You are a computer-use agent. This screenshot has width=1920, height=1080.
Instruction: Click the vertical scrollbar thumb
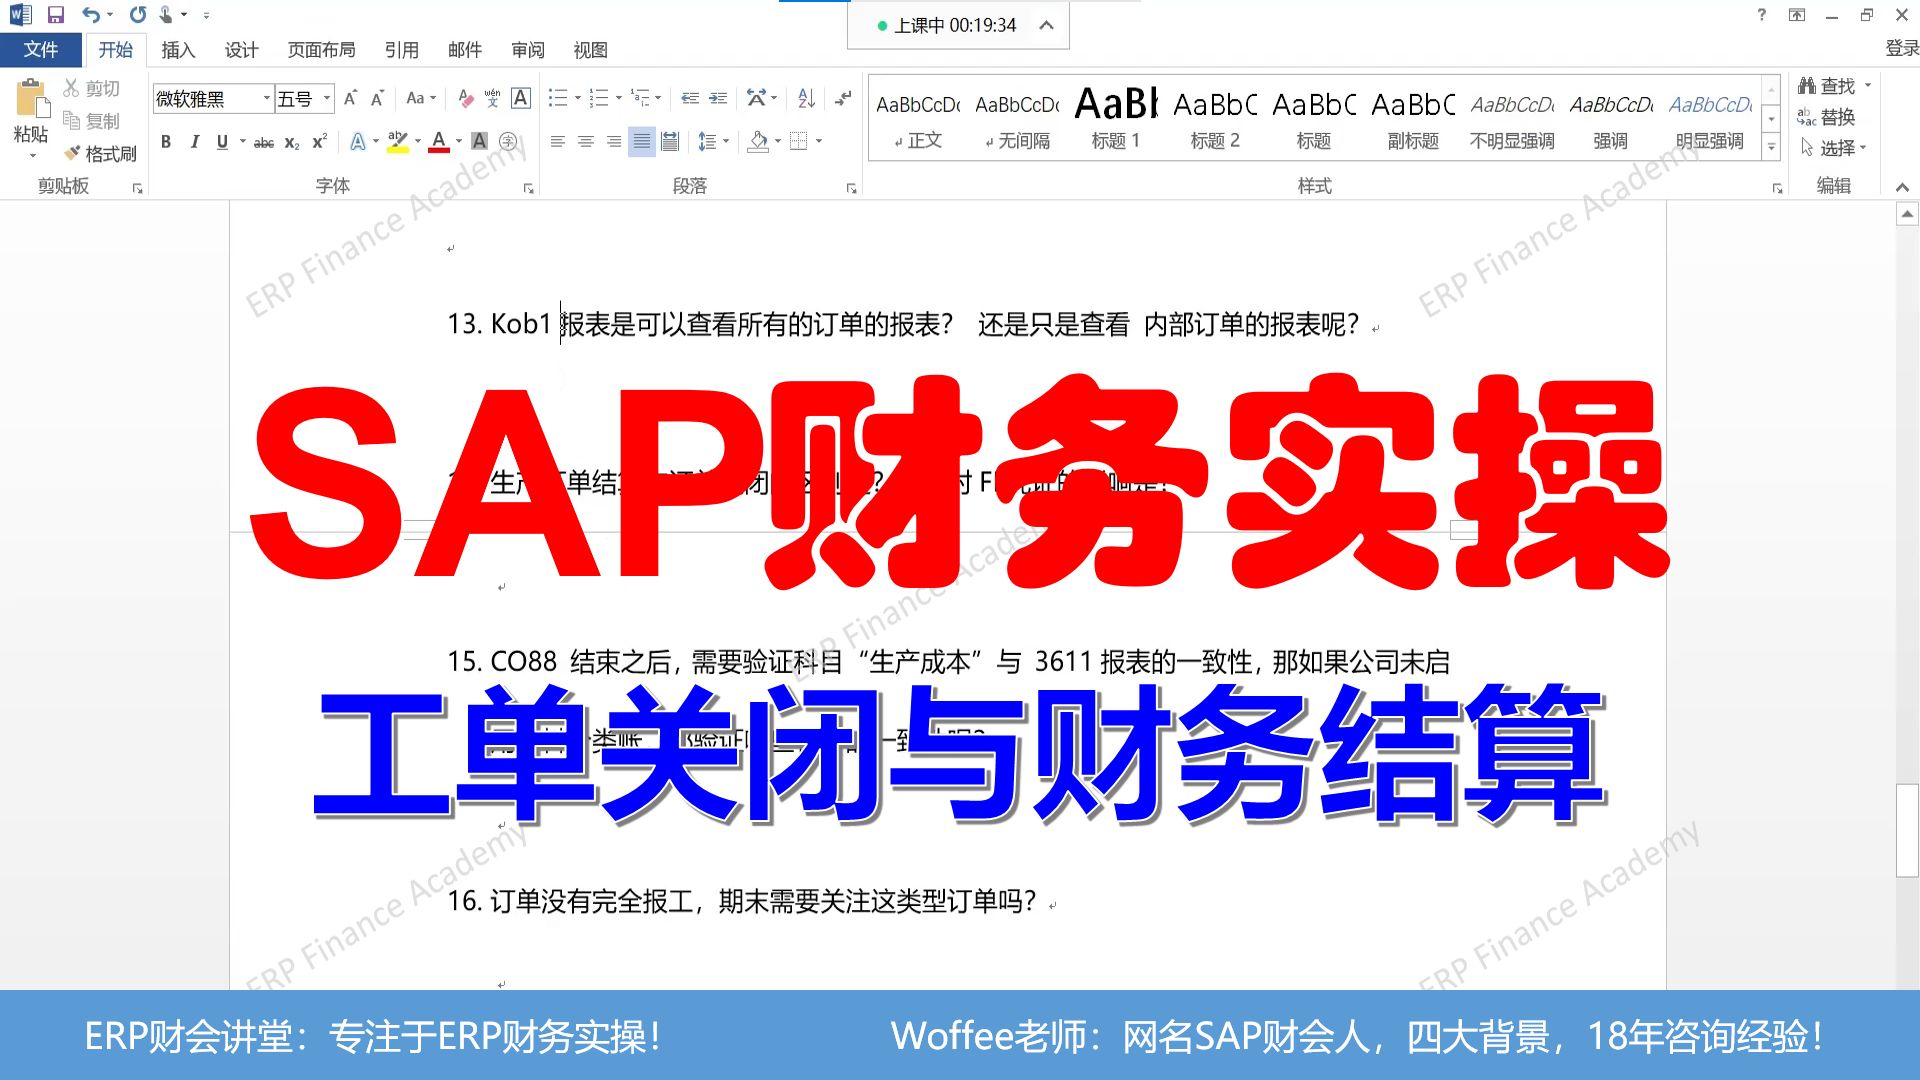[1907, 831]
